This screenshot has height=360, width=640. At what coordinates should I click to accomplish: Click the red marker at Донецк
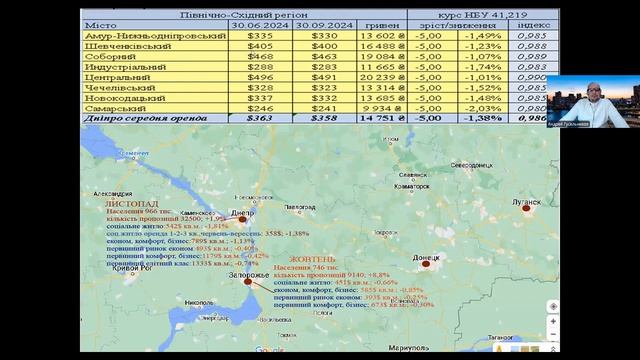point(426,264)
